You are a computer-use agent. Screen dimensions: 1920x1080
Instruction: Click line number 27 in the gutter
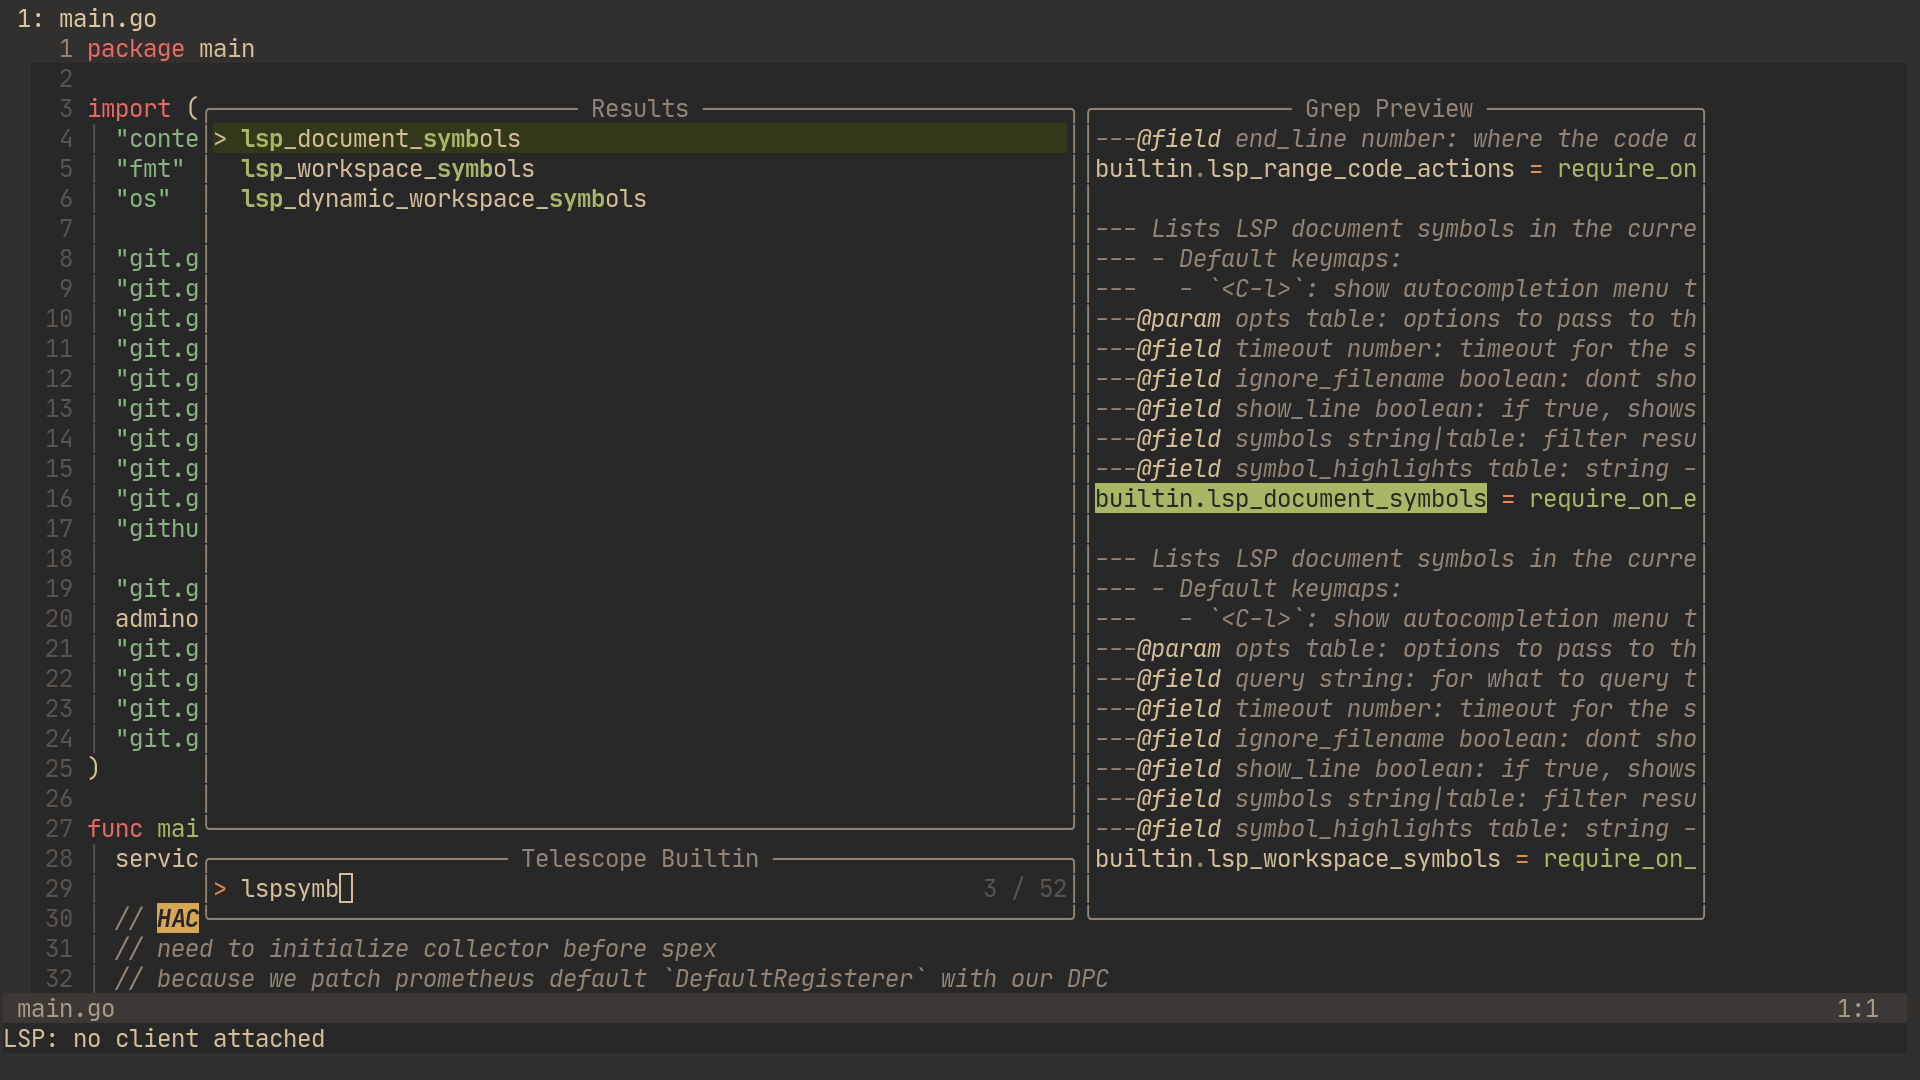tap(58, 828)
